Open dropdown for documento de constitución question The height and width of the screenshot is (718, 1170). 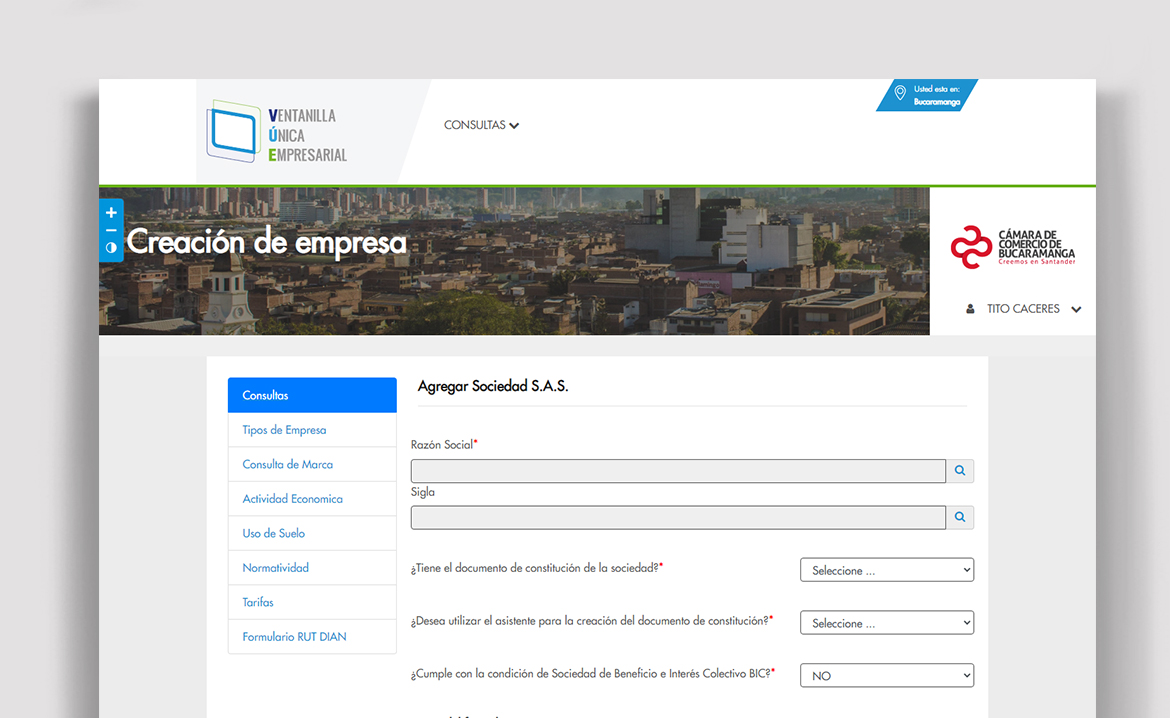click(886, 570)
